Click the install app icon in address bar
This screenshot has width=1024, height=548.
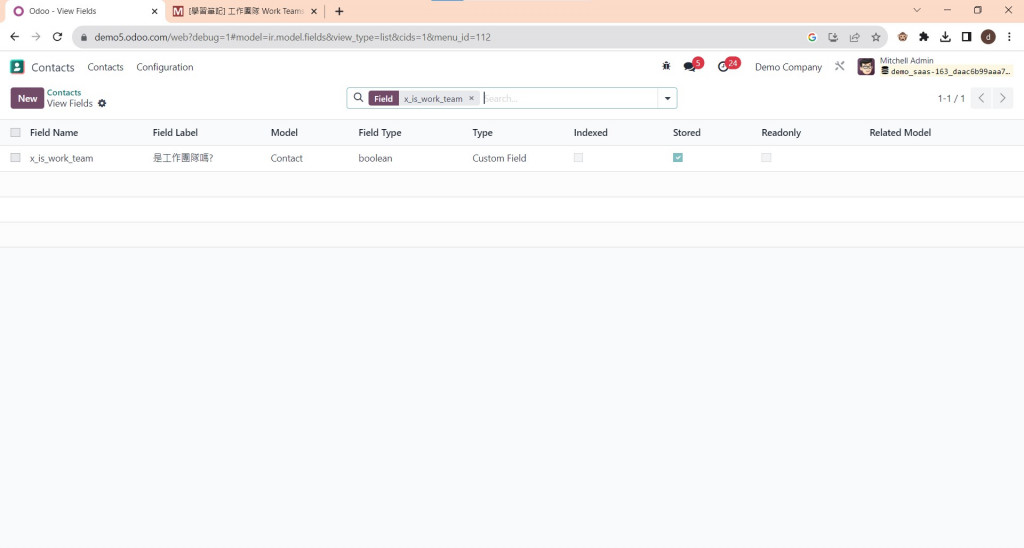pyautogui.click(x=833, y=37)
